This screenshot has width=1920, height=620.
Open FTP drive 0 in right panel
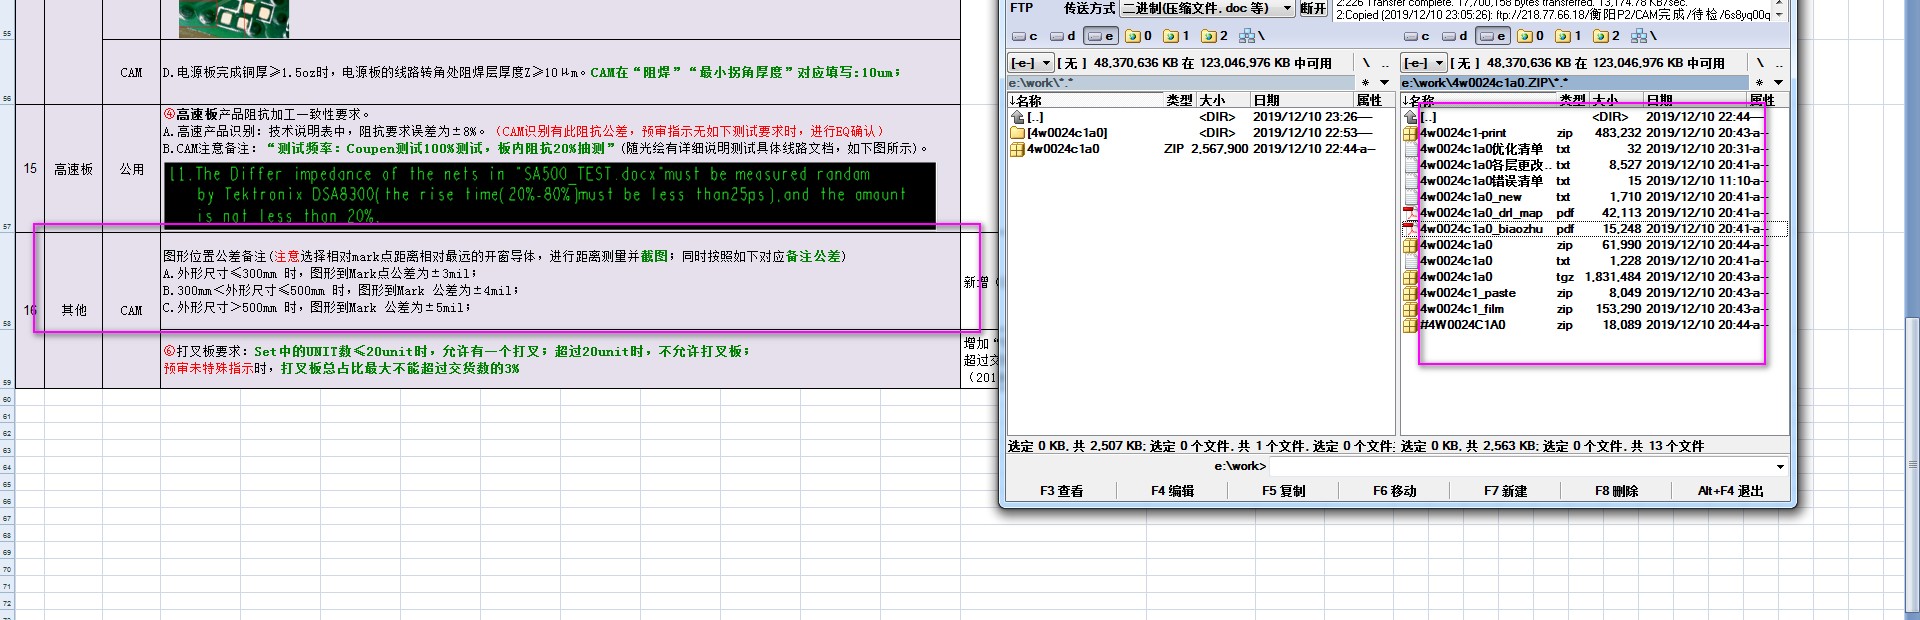(x=1531, y=36)
